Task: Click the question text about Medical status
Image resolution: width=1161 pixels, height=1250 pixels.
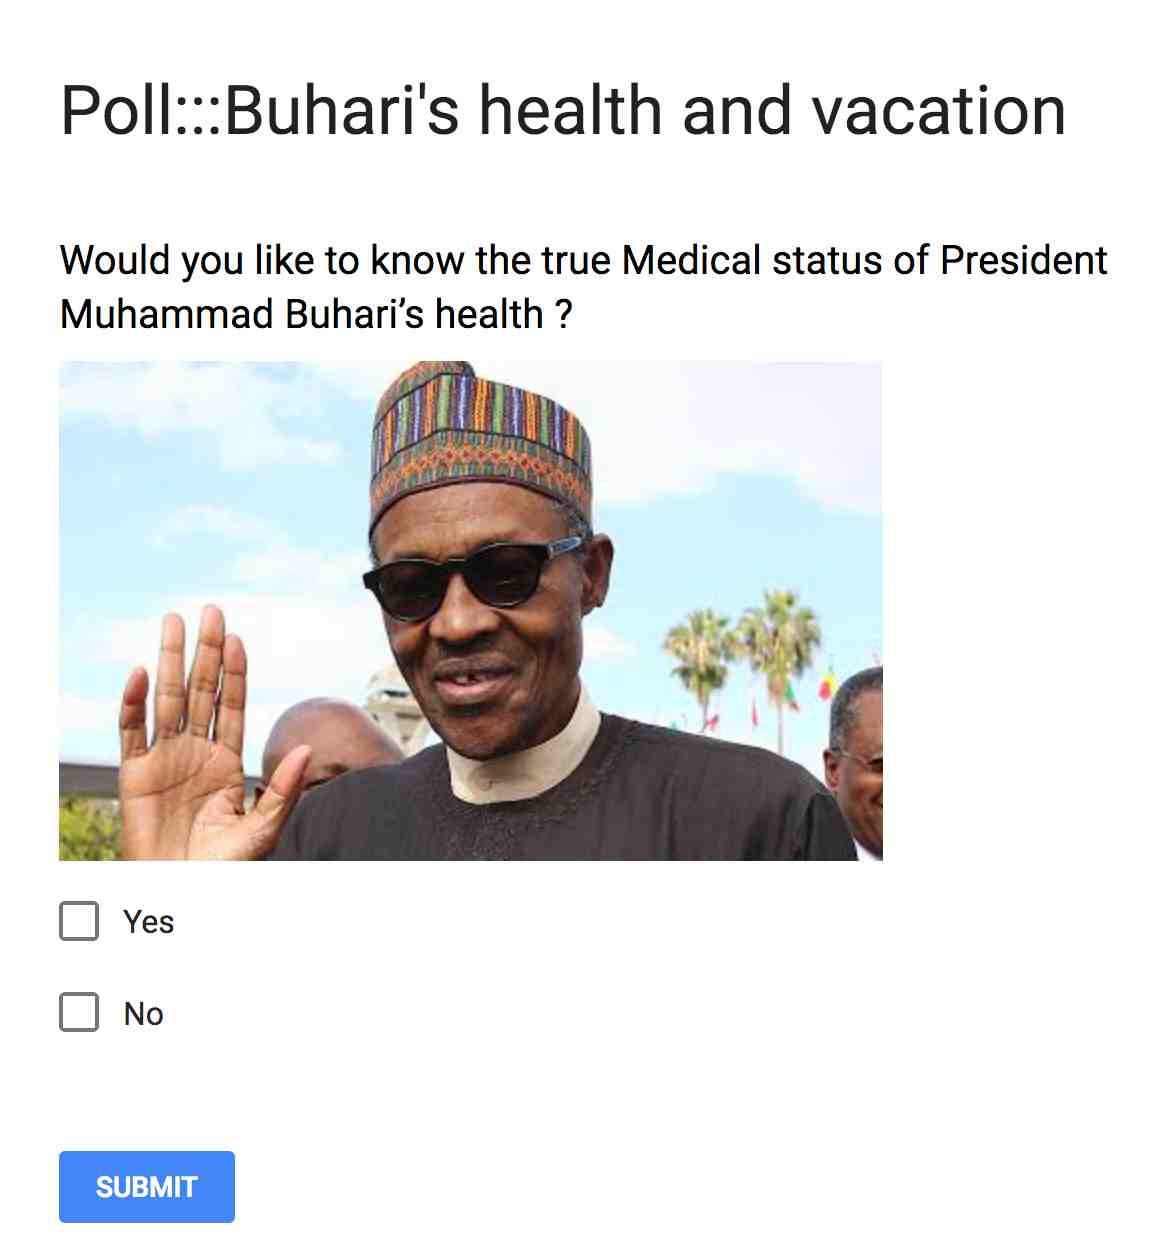Action: pyautogui.click(x=583, y=287)
